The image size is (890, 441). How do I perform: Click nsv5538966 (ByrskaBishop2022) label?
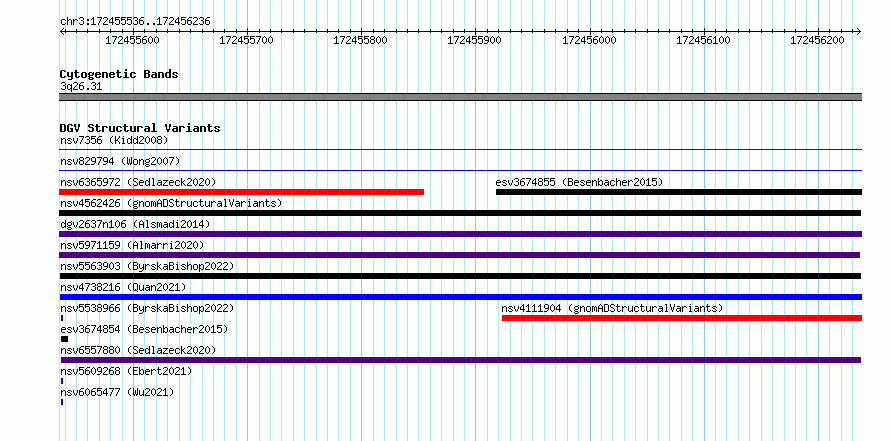(x=147, y=308)
